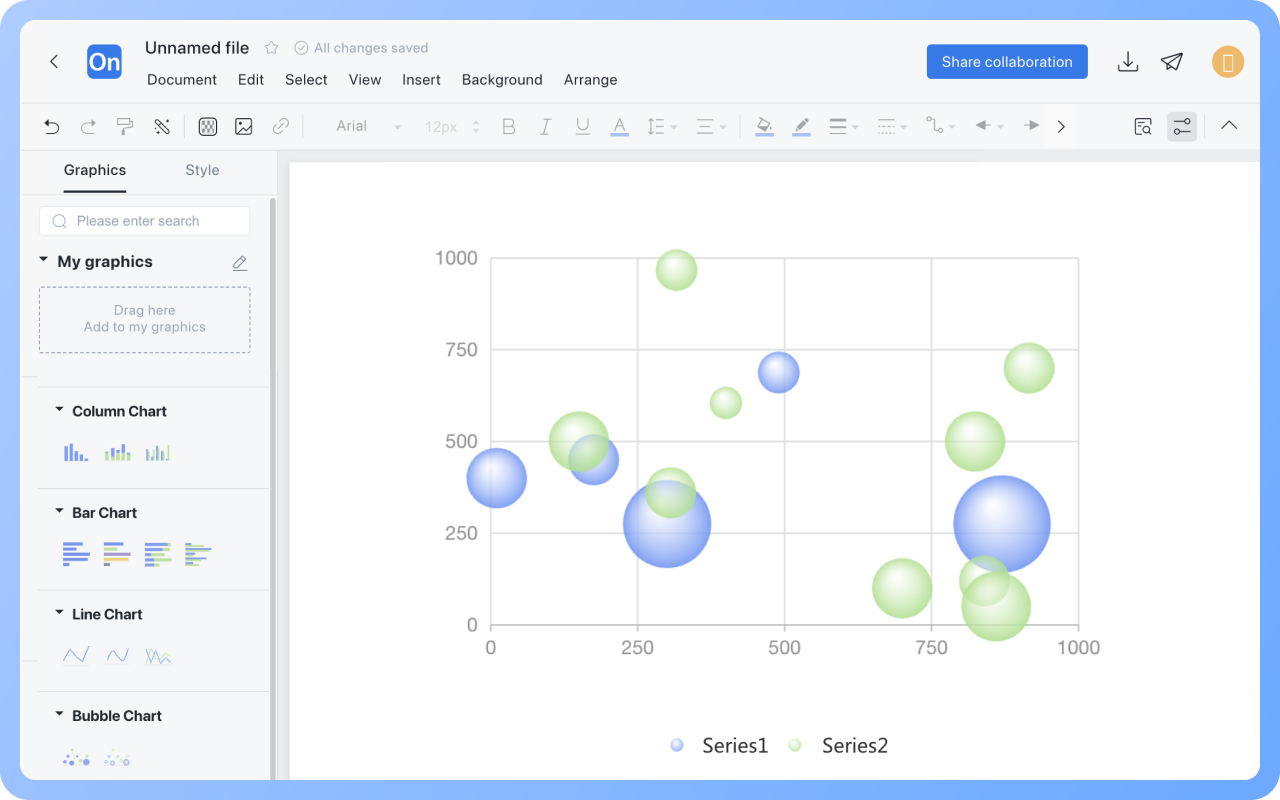The height and width of the screenshot is (800, 1280).
Task: Open the line spacing dropdown
Action: 662,126
